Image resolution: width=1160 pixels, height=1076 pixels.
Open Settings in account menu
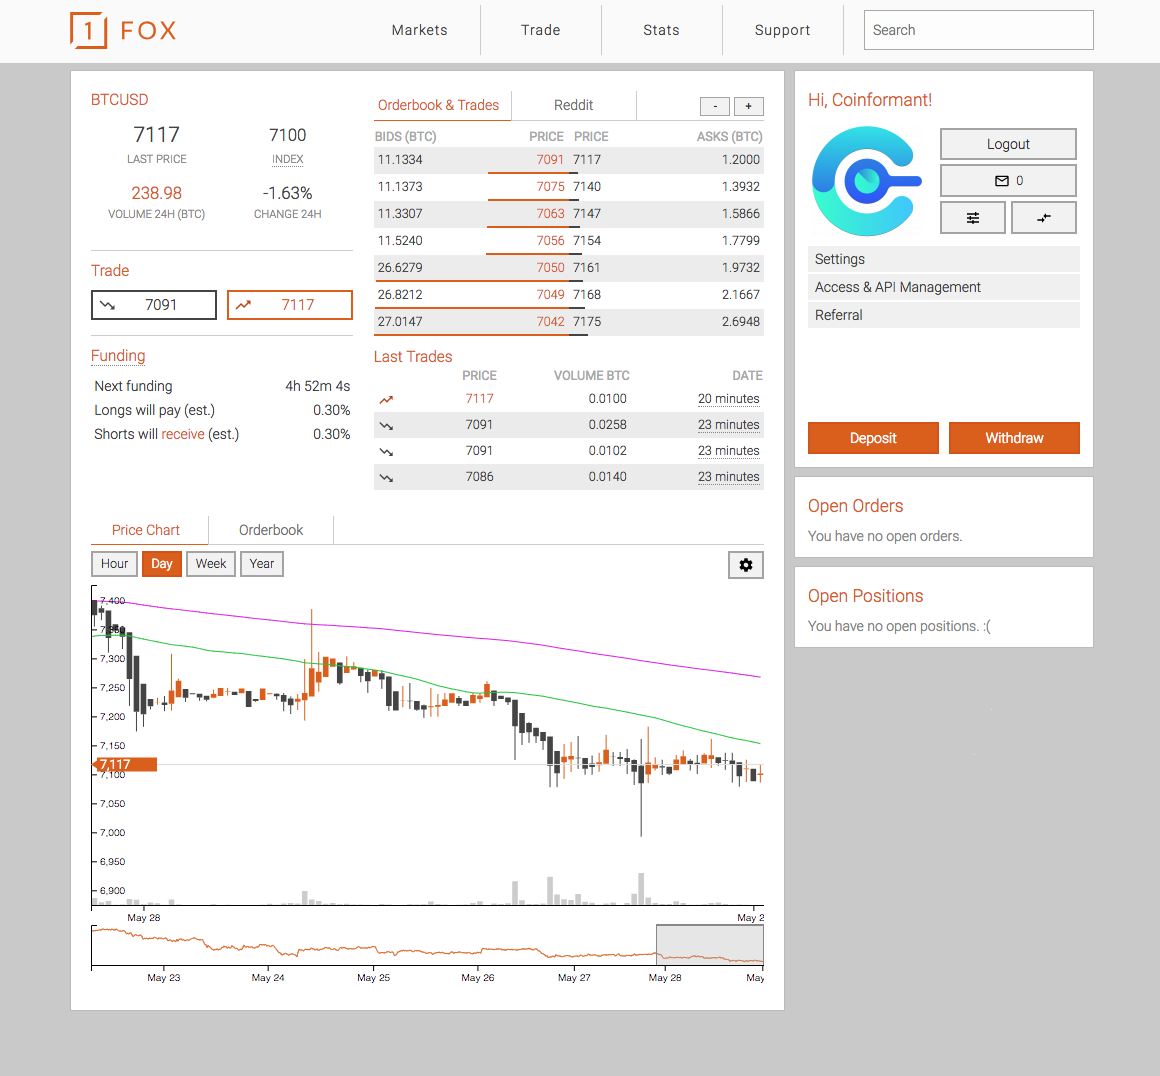(943, 259)
